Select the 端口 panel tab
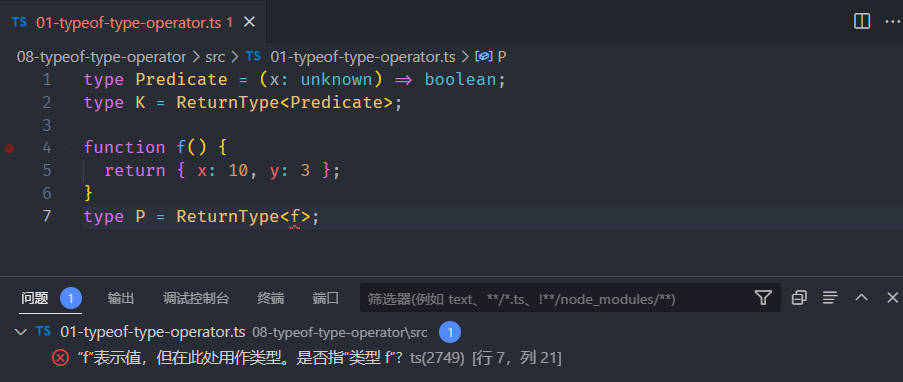The width and height of the screenshot is (903, 382). point(325,298)
